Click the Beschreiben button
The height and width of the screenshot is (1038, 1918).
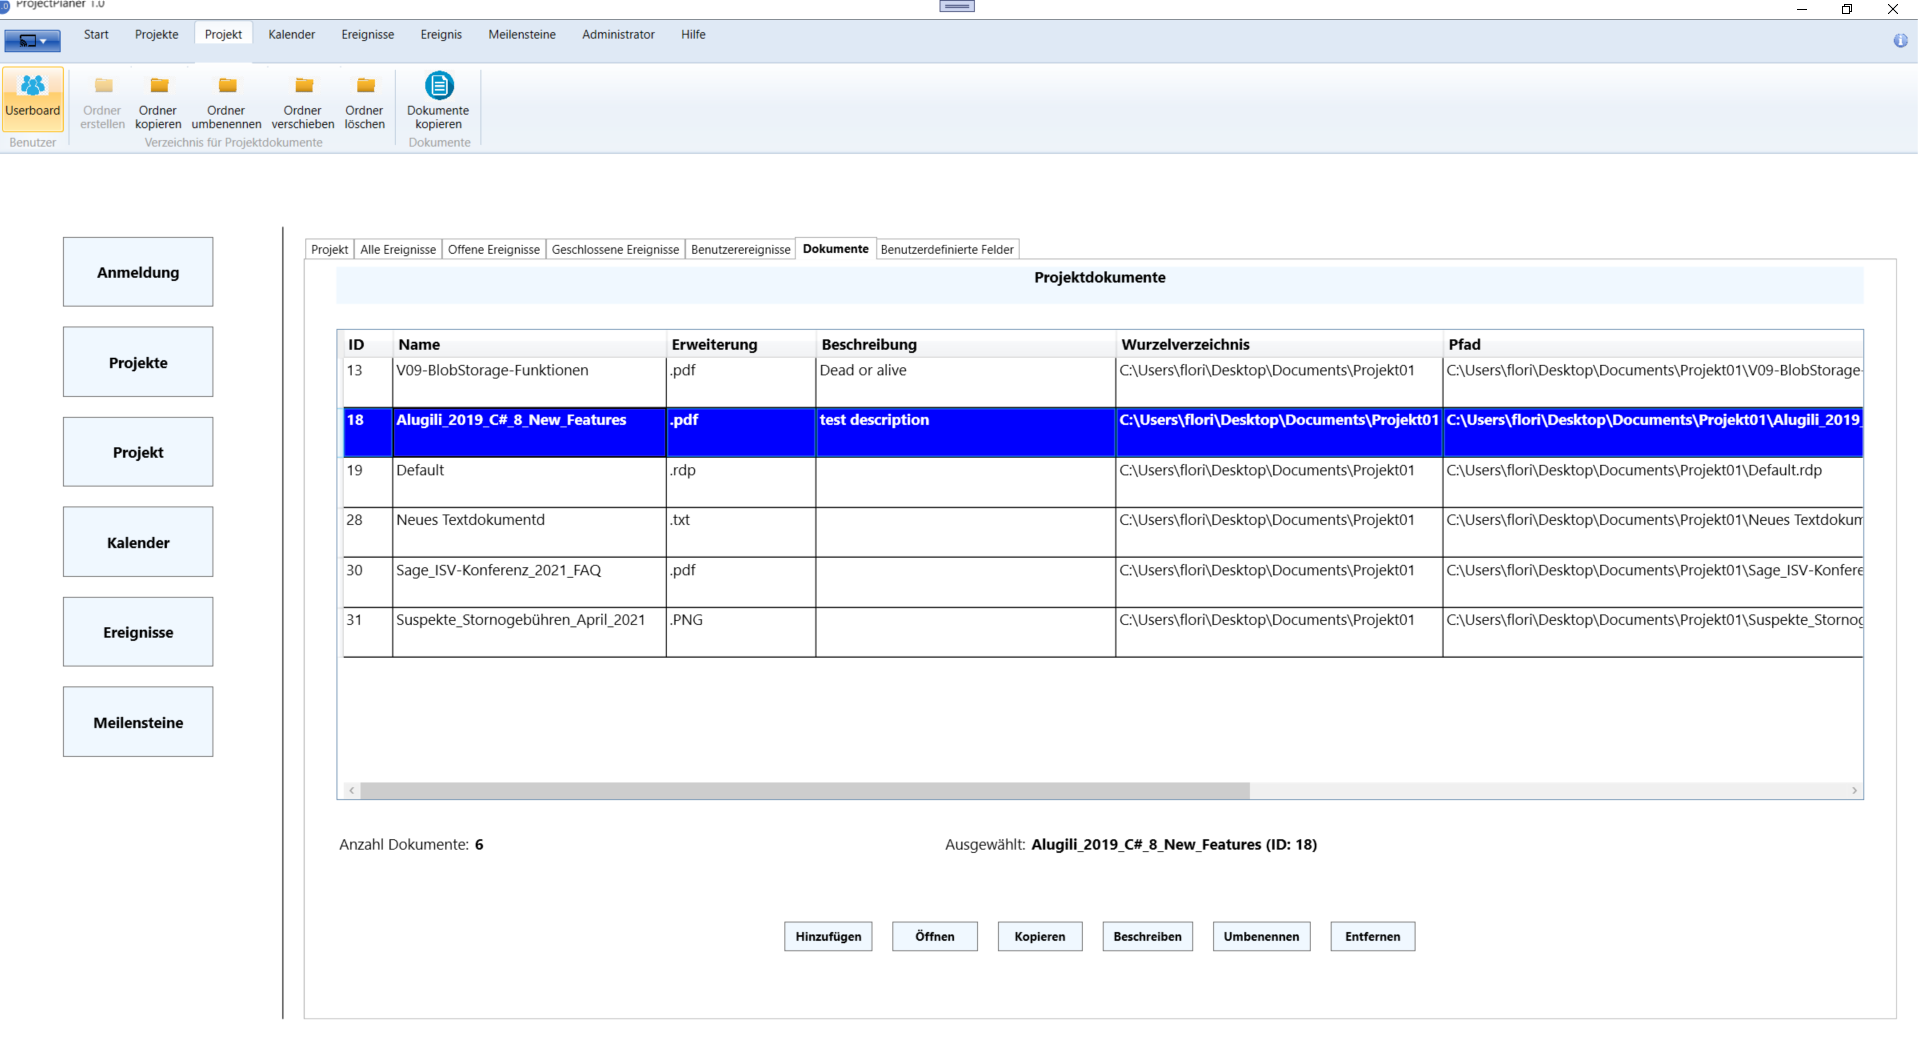pyautogui.click(x=1147, y=936)
